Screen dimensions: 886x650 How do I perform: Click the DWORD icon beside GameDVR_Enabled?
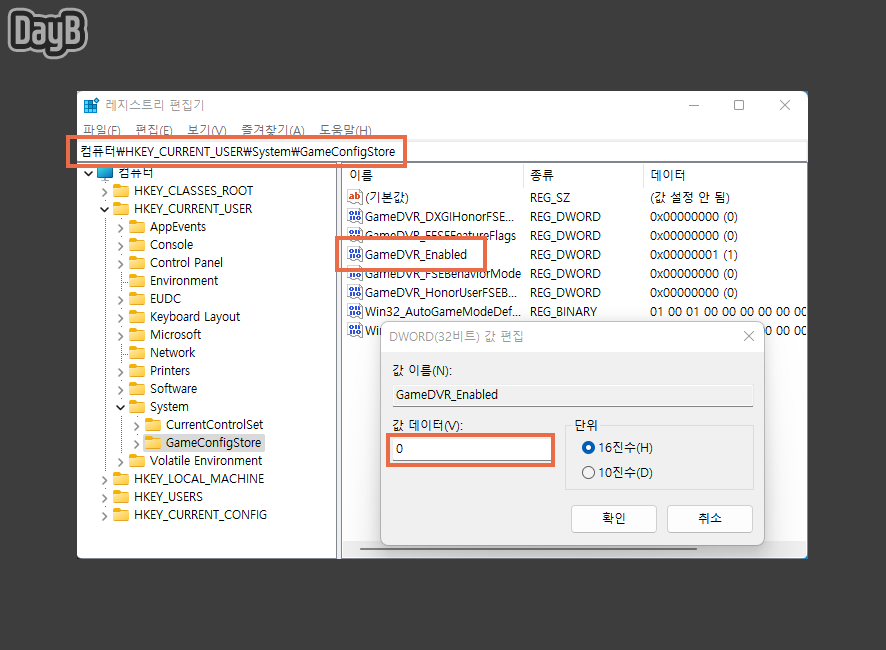coord(355,254)
